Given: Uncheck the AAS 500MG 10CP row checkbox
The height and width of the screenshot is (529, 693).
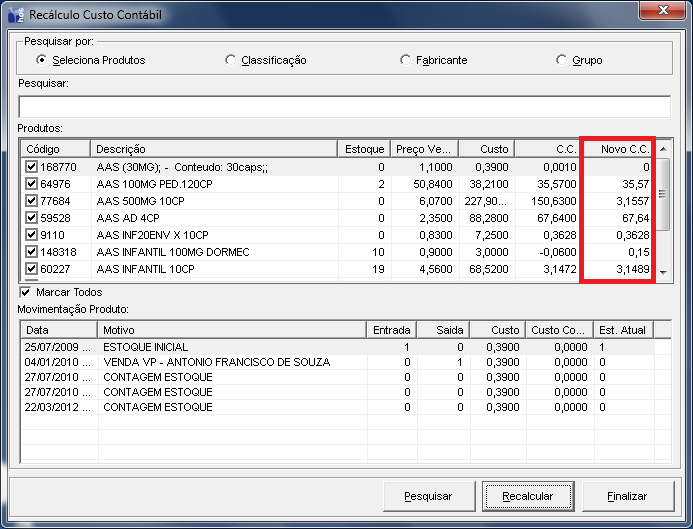Looking at the screenshot, I should click(x=32, y=201).
